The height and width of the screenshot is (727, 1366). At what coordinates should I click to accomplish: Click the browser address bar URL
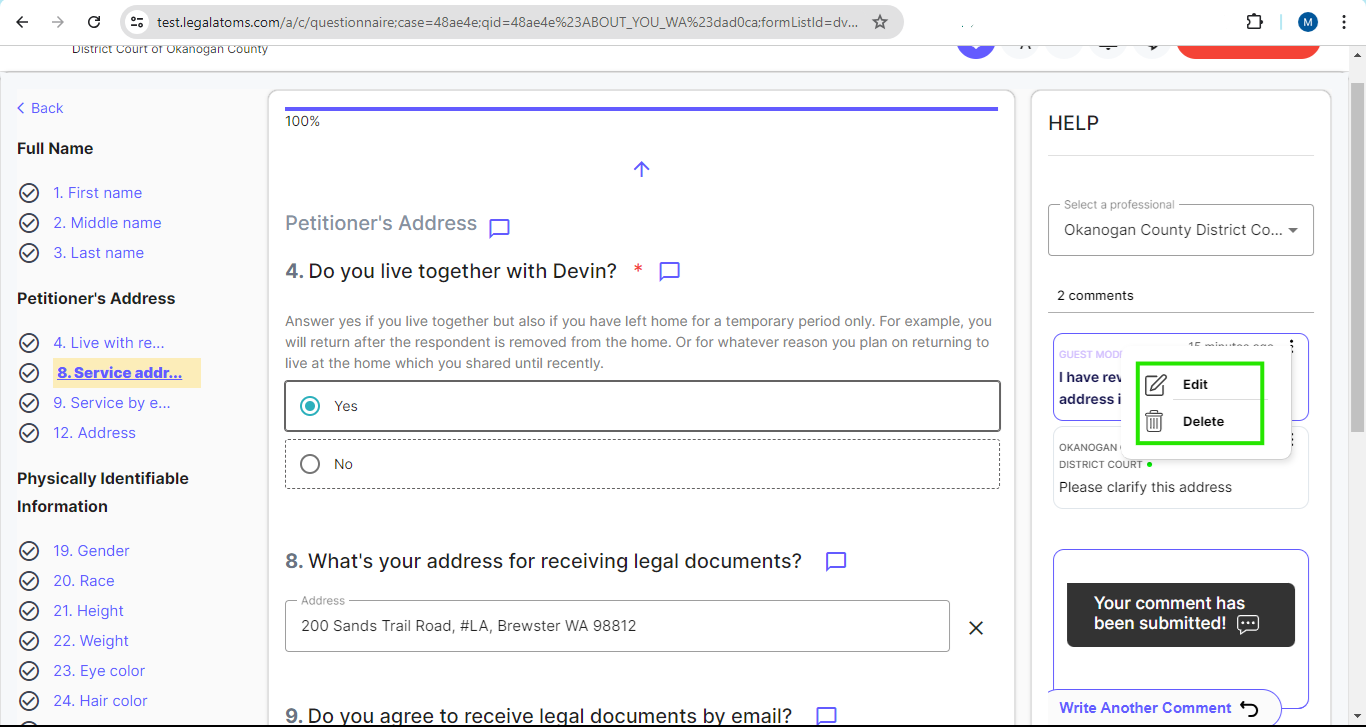point(507,21)
